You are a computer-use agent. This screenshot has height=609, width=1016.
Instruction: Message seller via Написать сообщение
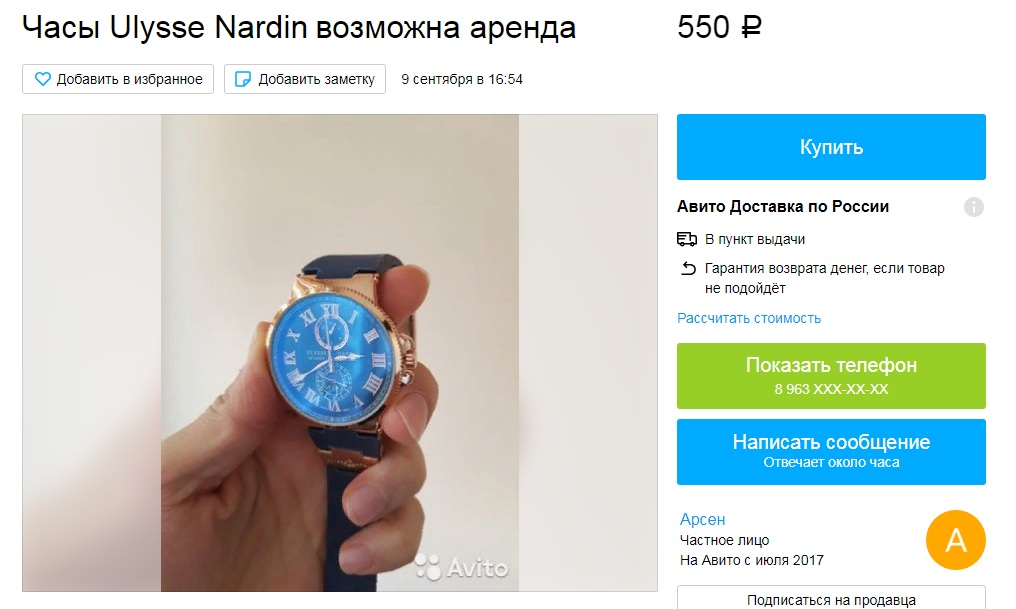click(831, 452)
